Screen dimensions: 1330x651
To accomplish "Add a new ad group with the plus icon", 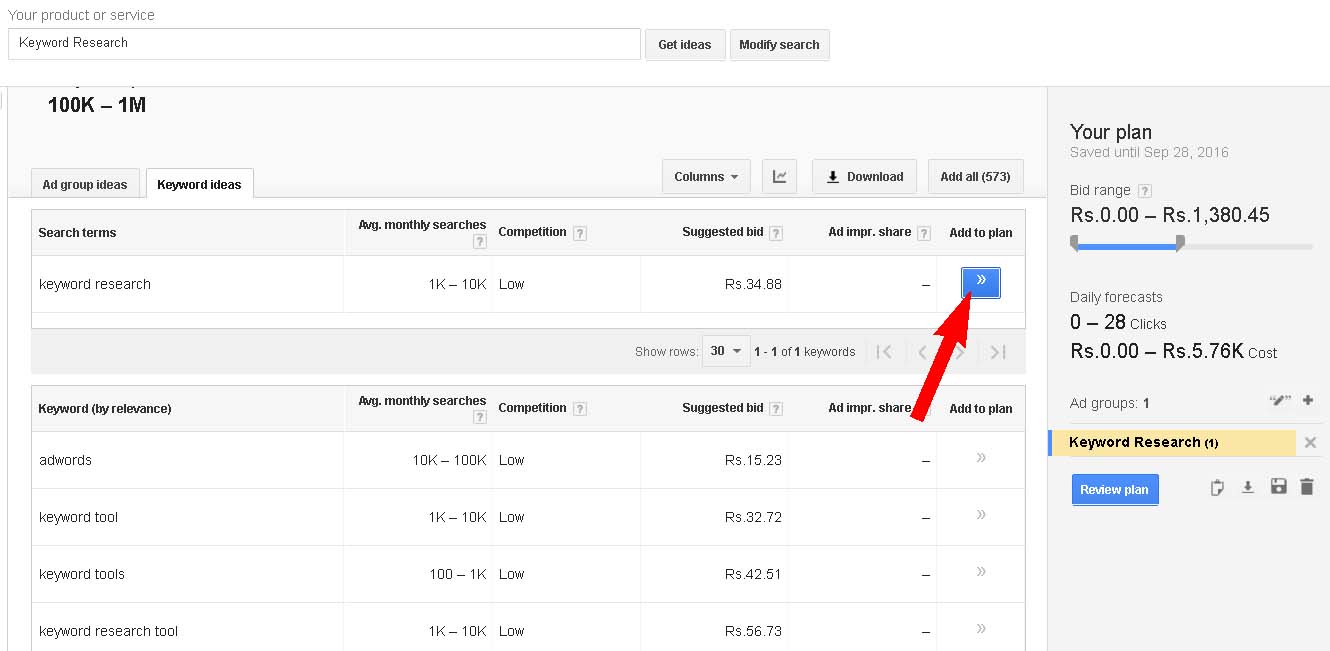I will pos(1308,400).
